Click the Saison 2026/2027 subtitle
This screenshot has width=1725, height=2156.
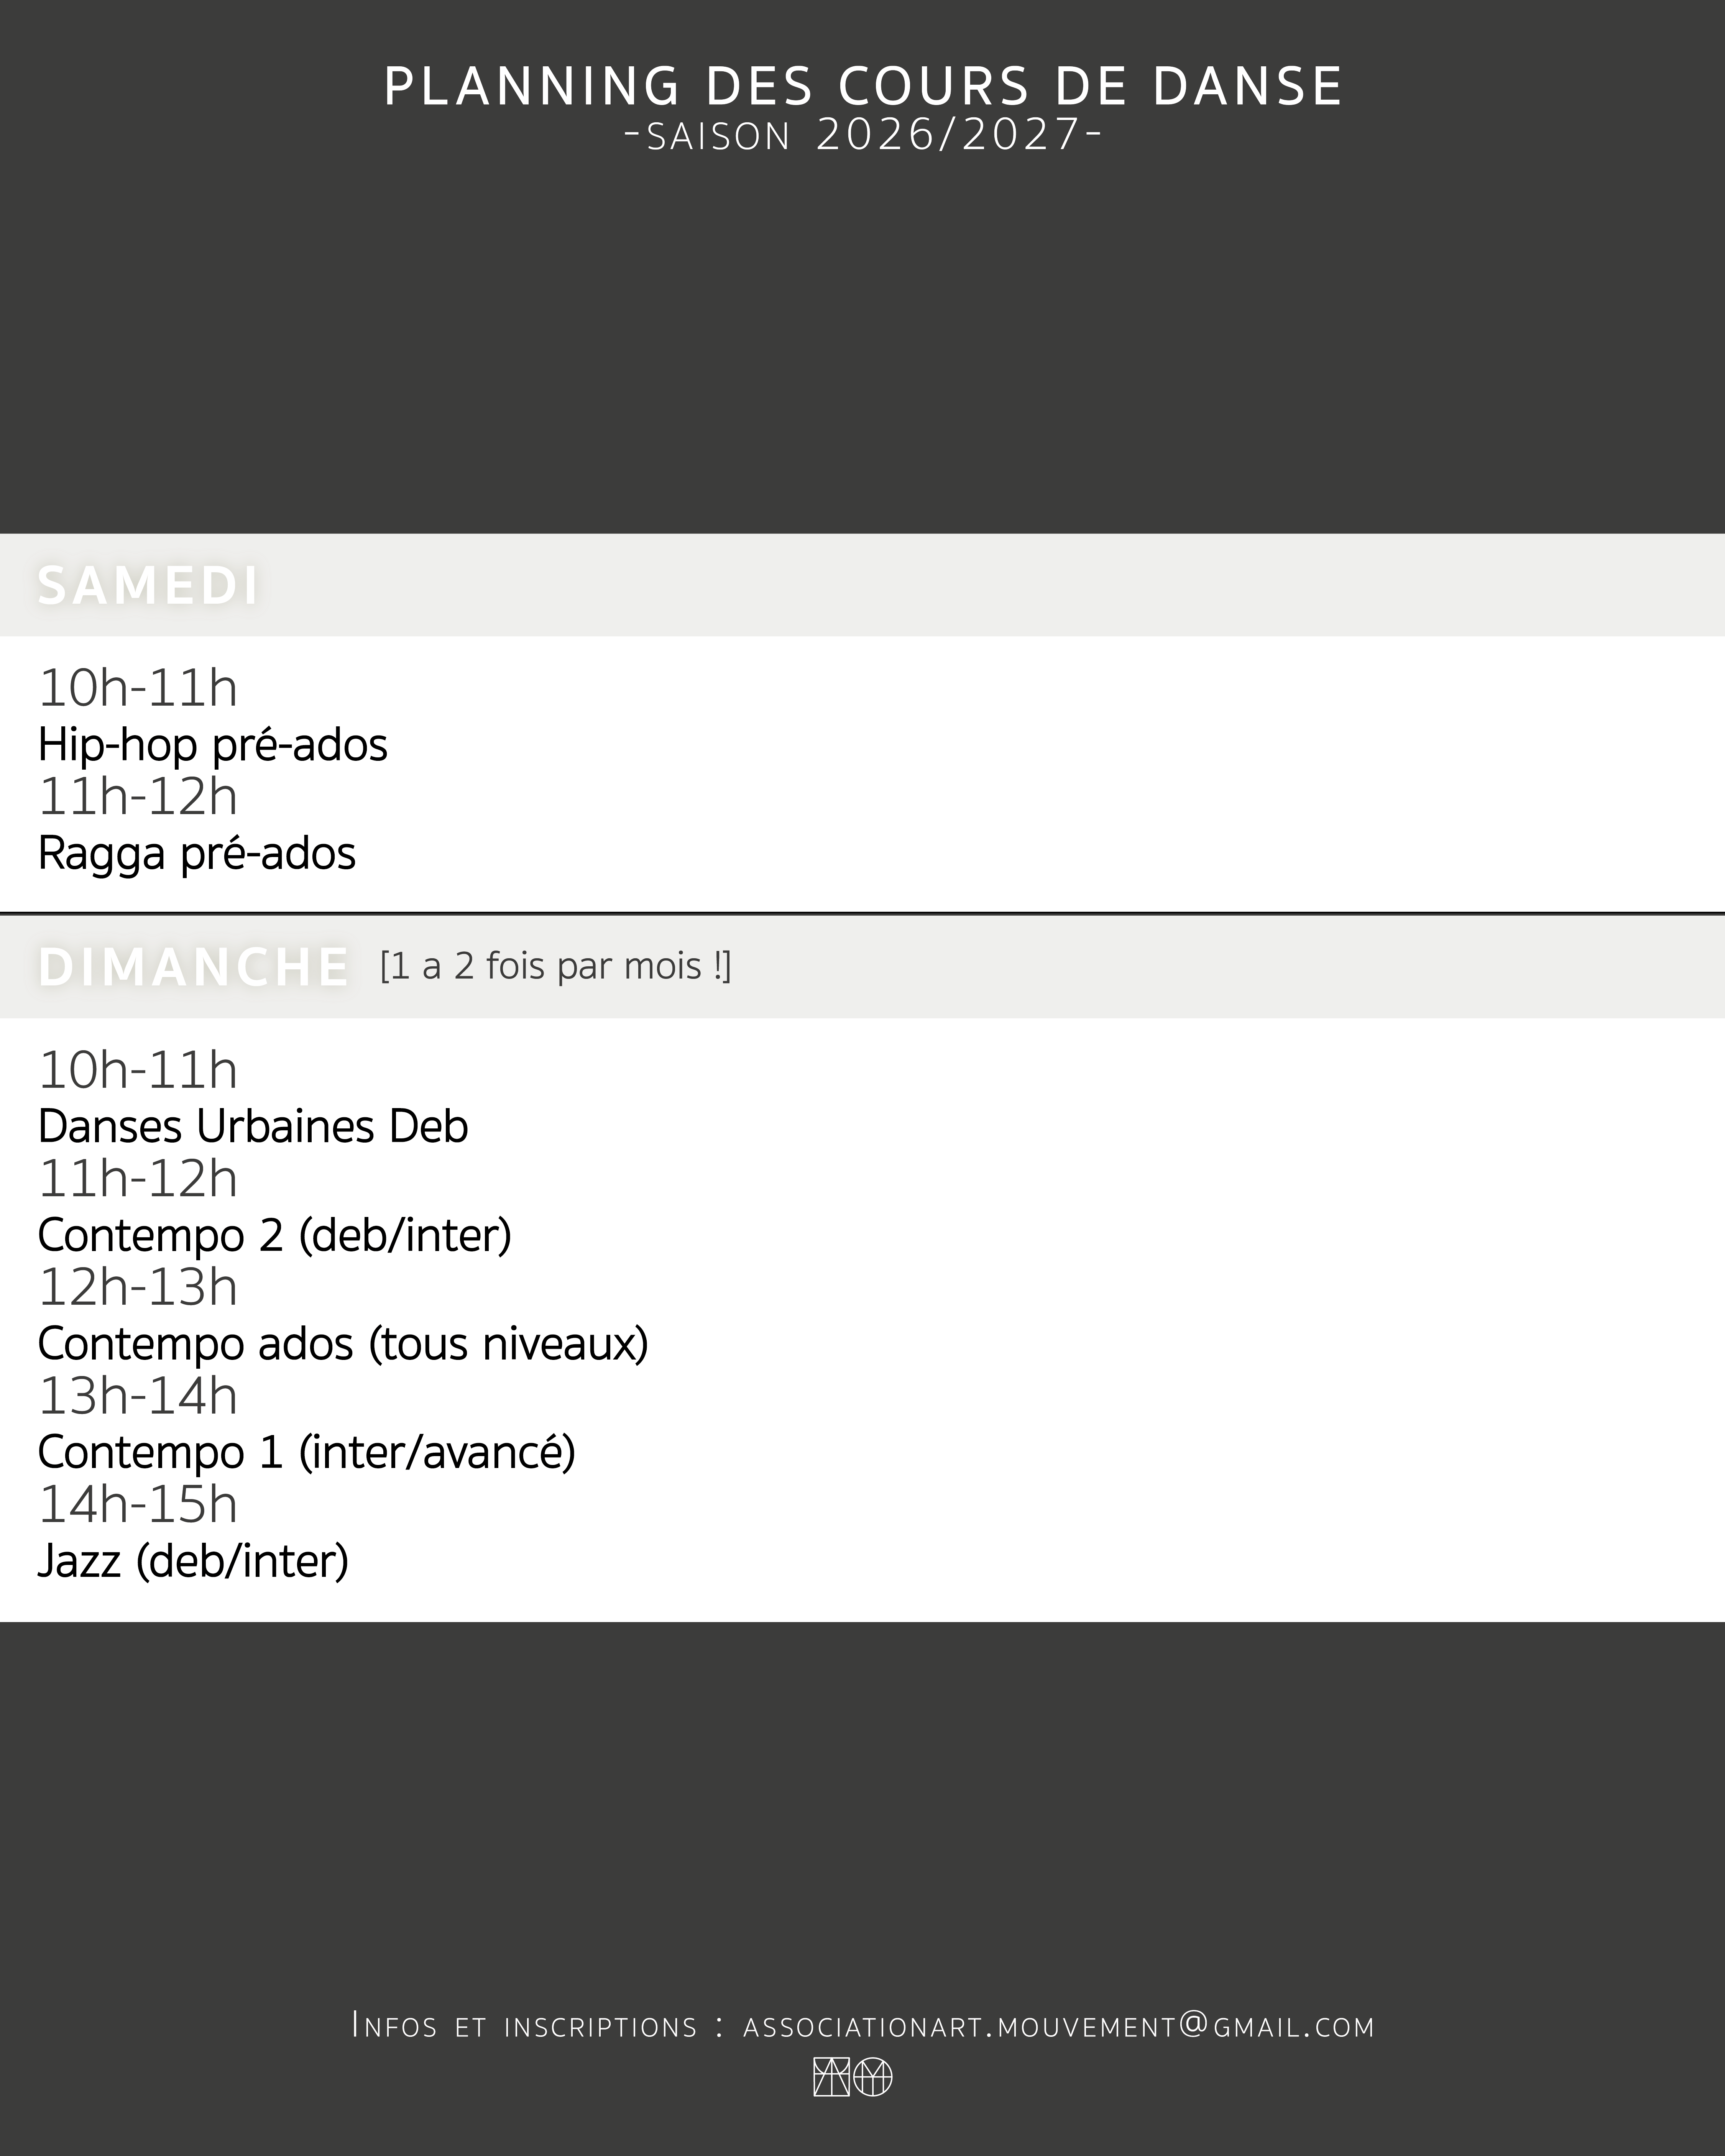coord(863,135)
